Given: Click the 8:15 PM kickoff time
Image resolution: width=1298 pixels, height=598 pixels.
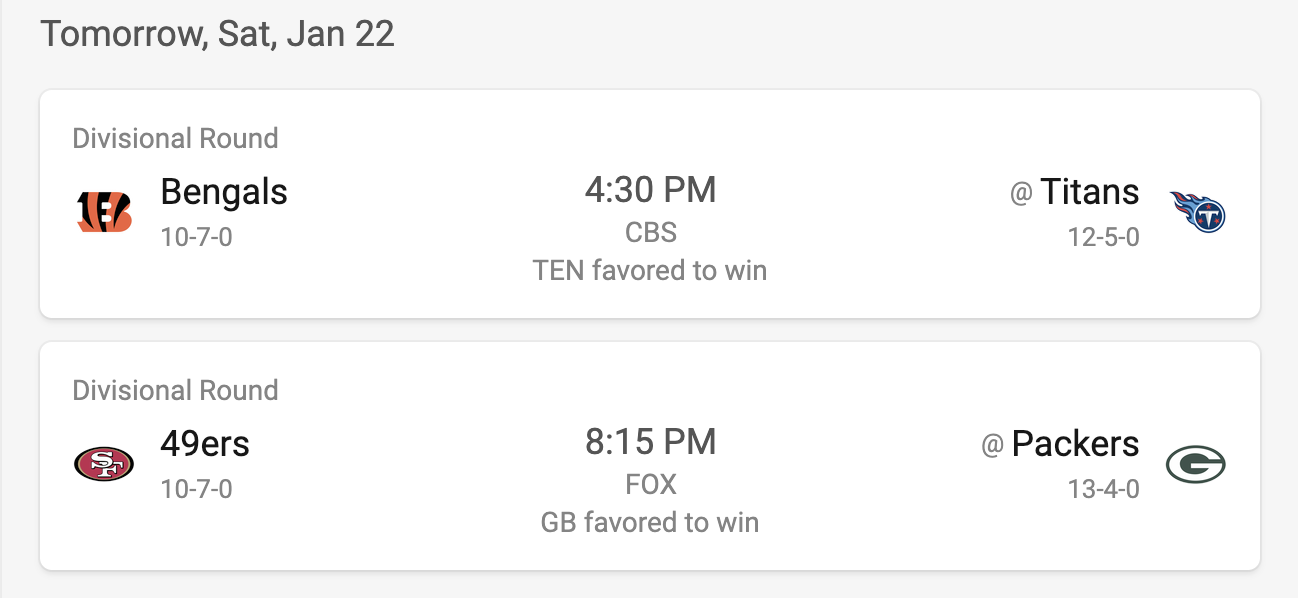Looking at the screenshot, I should [x=650, y=441].
